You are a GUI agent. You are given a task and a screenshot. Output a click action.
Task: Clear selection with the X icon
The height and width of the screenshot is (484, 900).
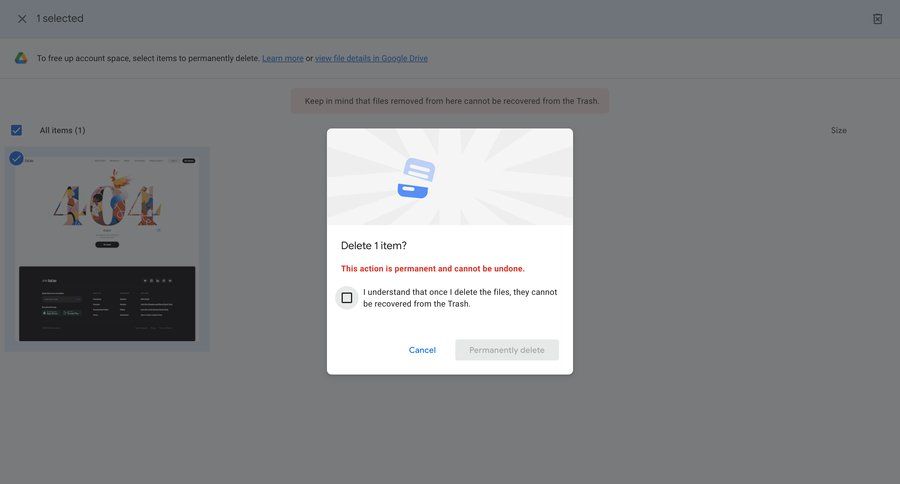pyautogui.click(x=22, y=19)
